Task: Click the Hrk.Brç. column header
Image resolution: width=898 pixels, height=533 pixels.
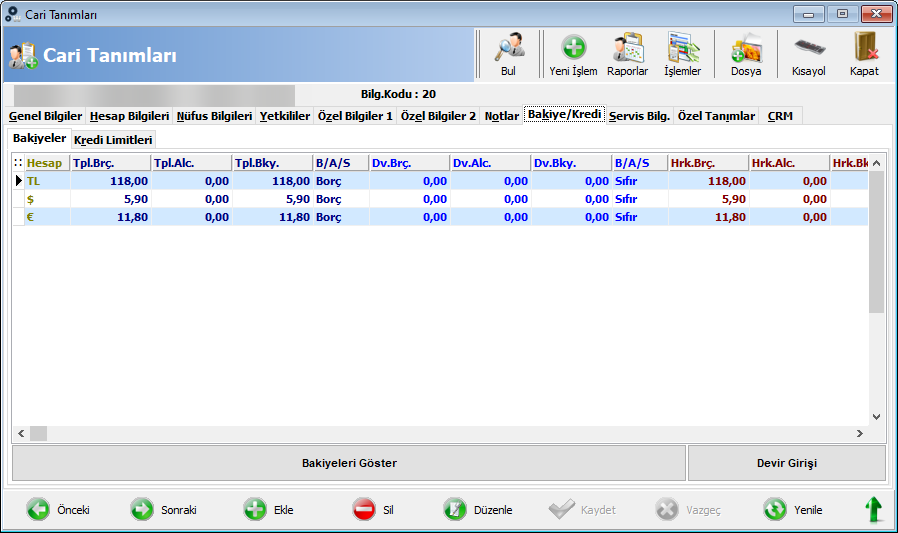Action: pos(708,163)
